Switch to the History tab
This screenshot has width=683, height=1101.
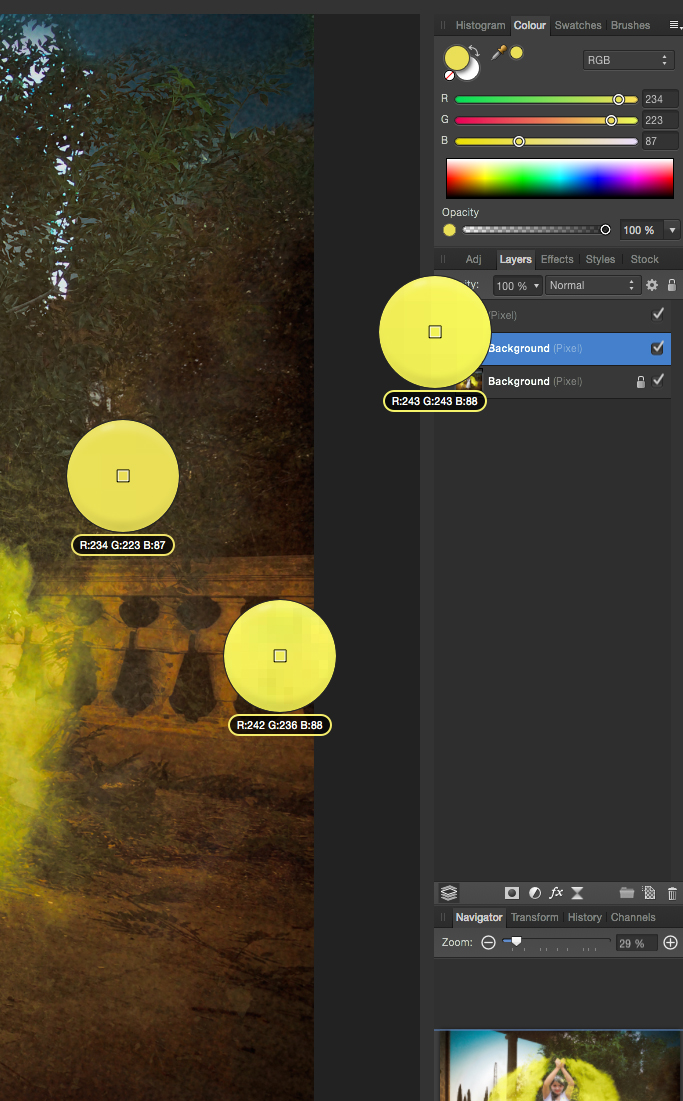[x=585, y=917]
